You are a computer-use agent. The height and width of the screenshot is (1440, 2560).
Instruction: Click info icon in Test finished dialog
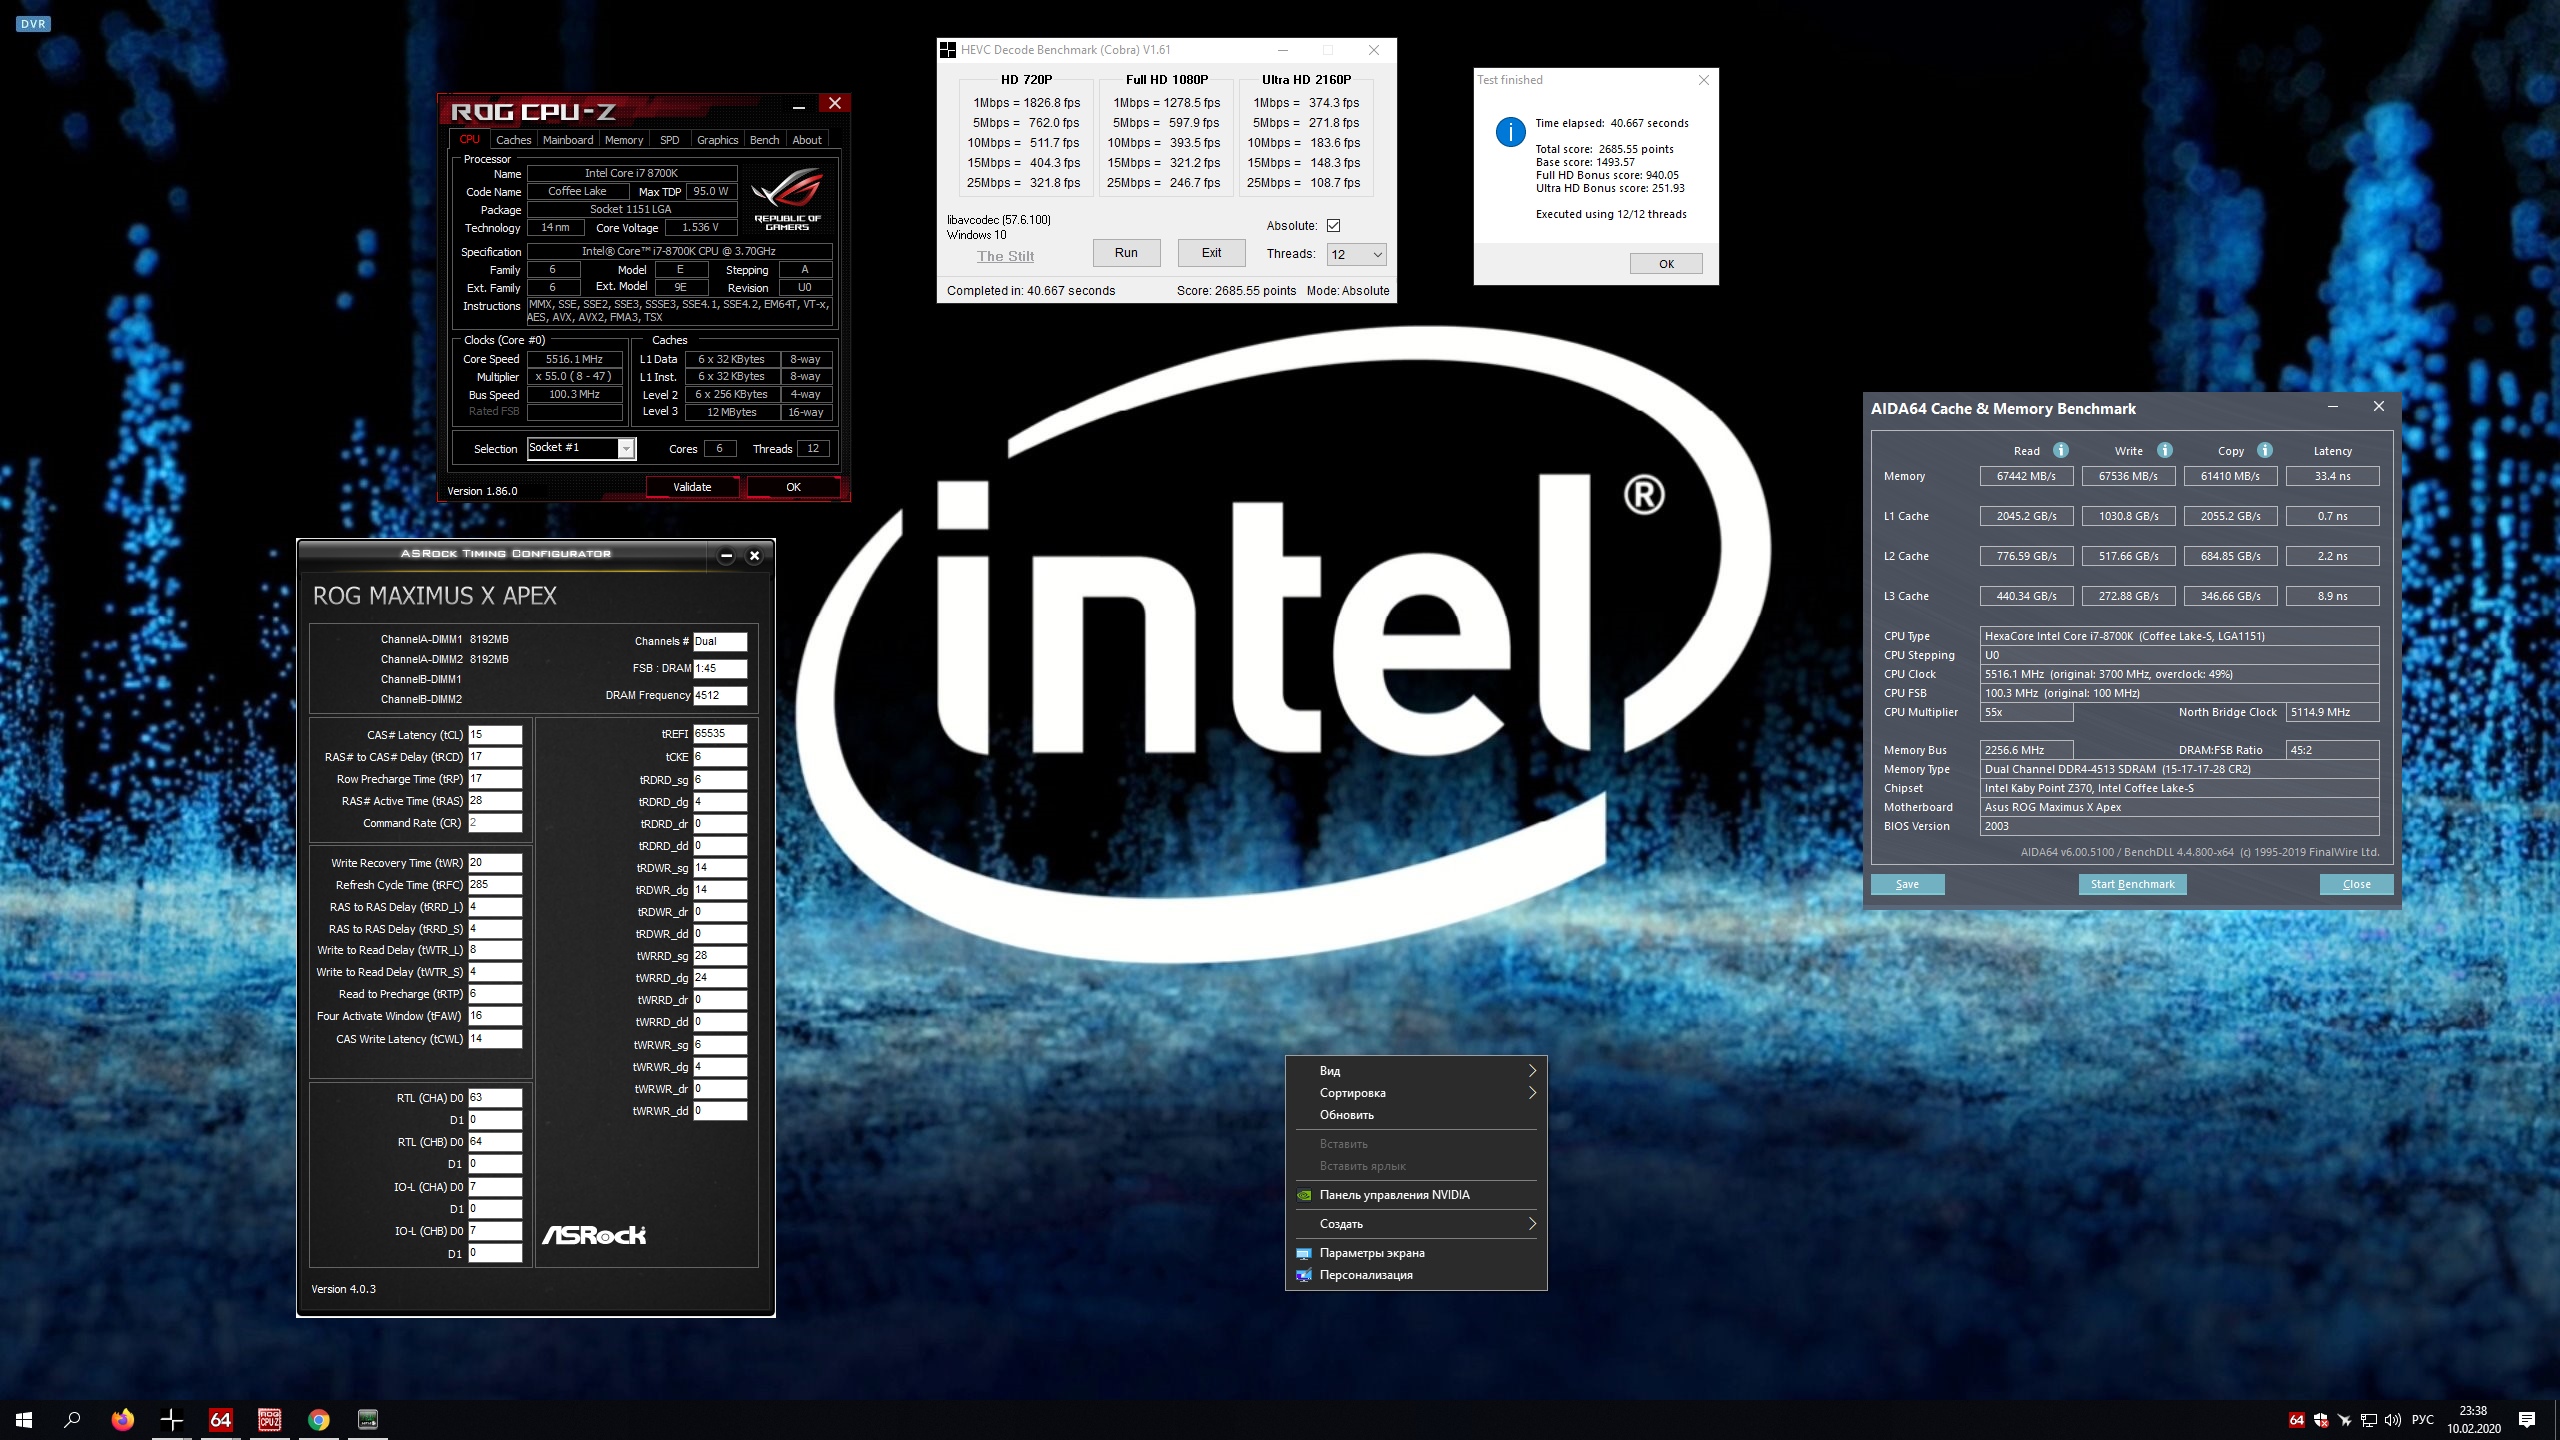pyautogui.click(x=1510, y=132)
